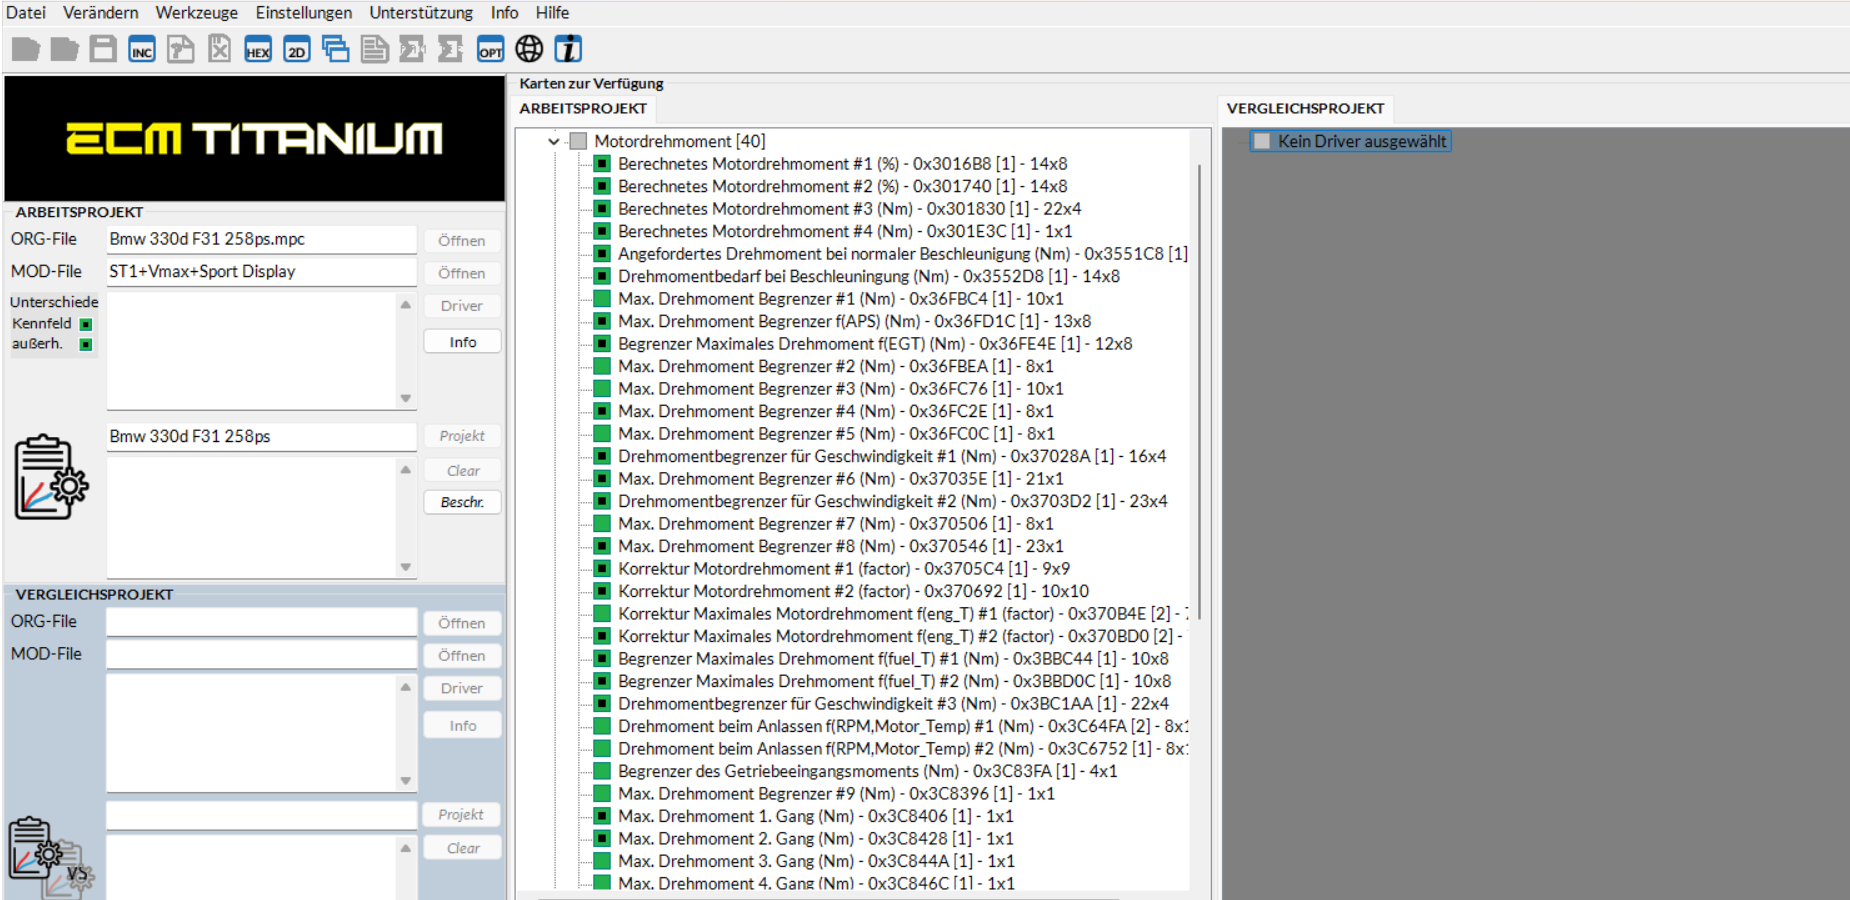Click the Info button in Arbeitsprojekt
This screenshot has height=900, width=1850.
click(462, 342)
